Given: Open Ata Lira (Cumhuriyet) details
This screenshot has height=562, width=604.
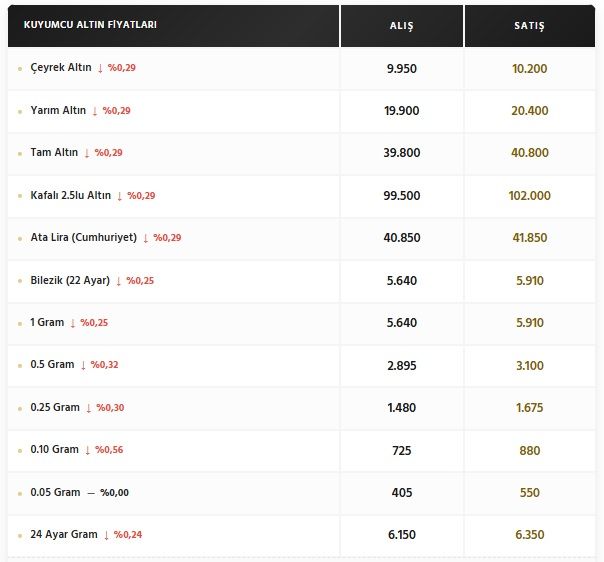Looking at the screenshot, I should pyautogui.click(x=84, y=237).
